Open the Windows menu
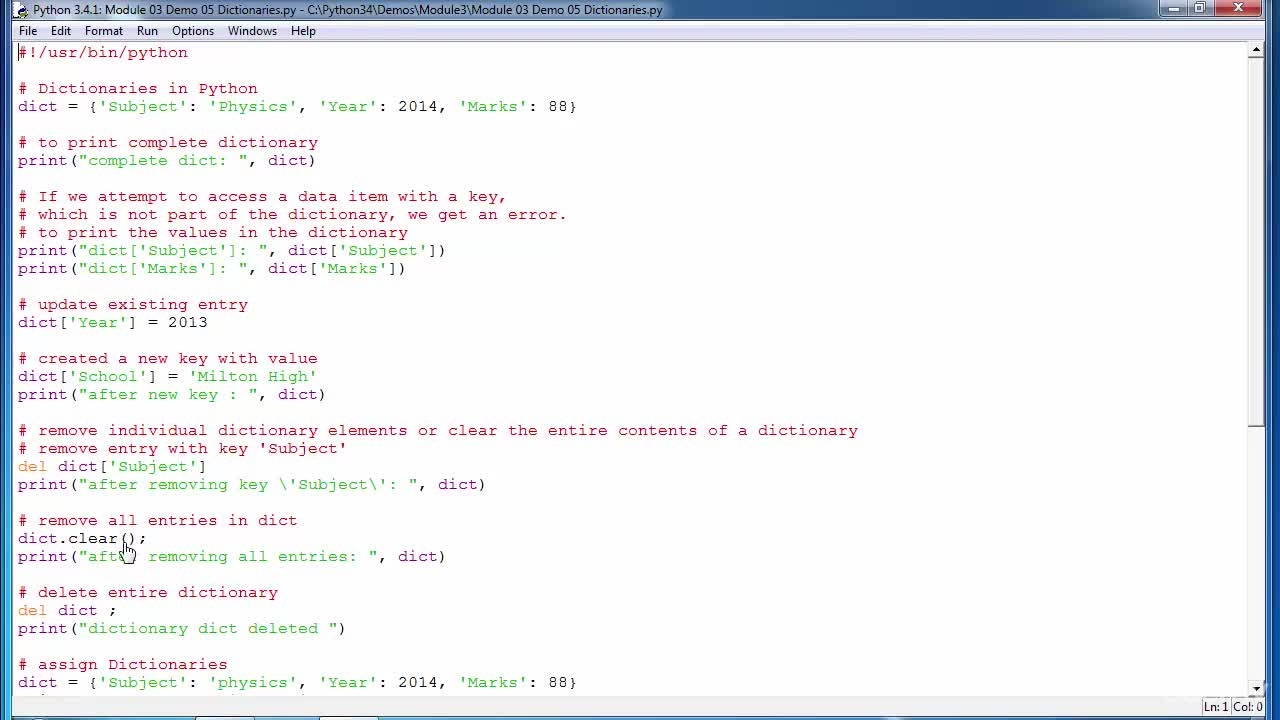The height and width of the screenshot is (720, 1280). 252,31
